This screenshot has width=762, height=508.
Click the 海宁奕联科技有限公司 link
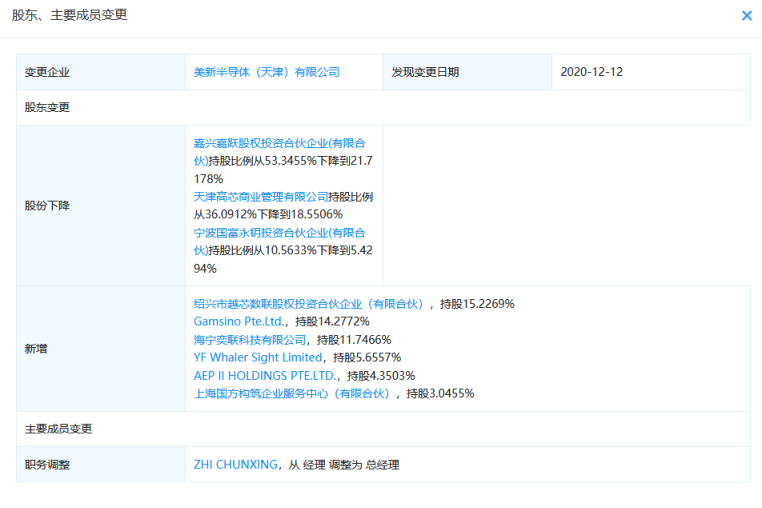(x=250, y=340)
